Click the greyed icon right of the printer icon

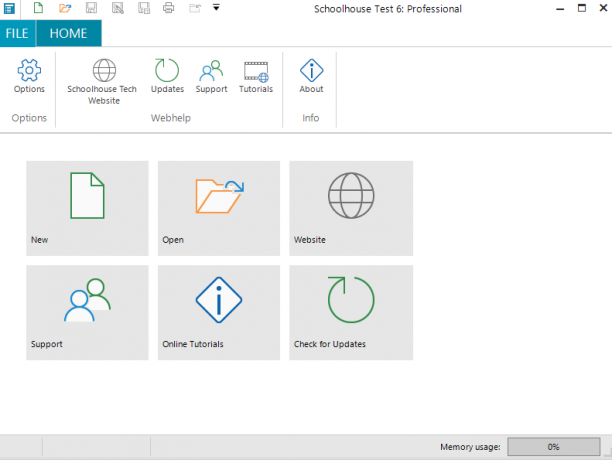click(195, 8)
